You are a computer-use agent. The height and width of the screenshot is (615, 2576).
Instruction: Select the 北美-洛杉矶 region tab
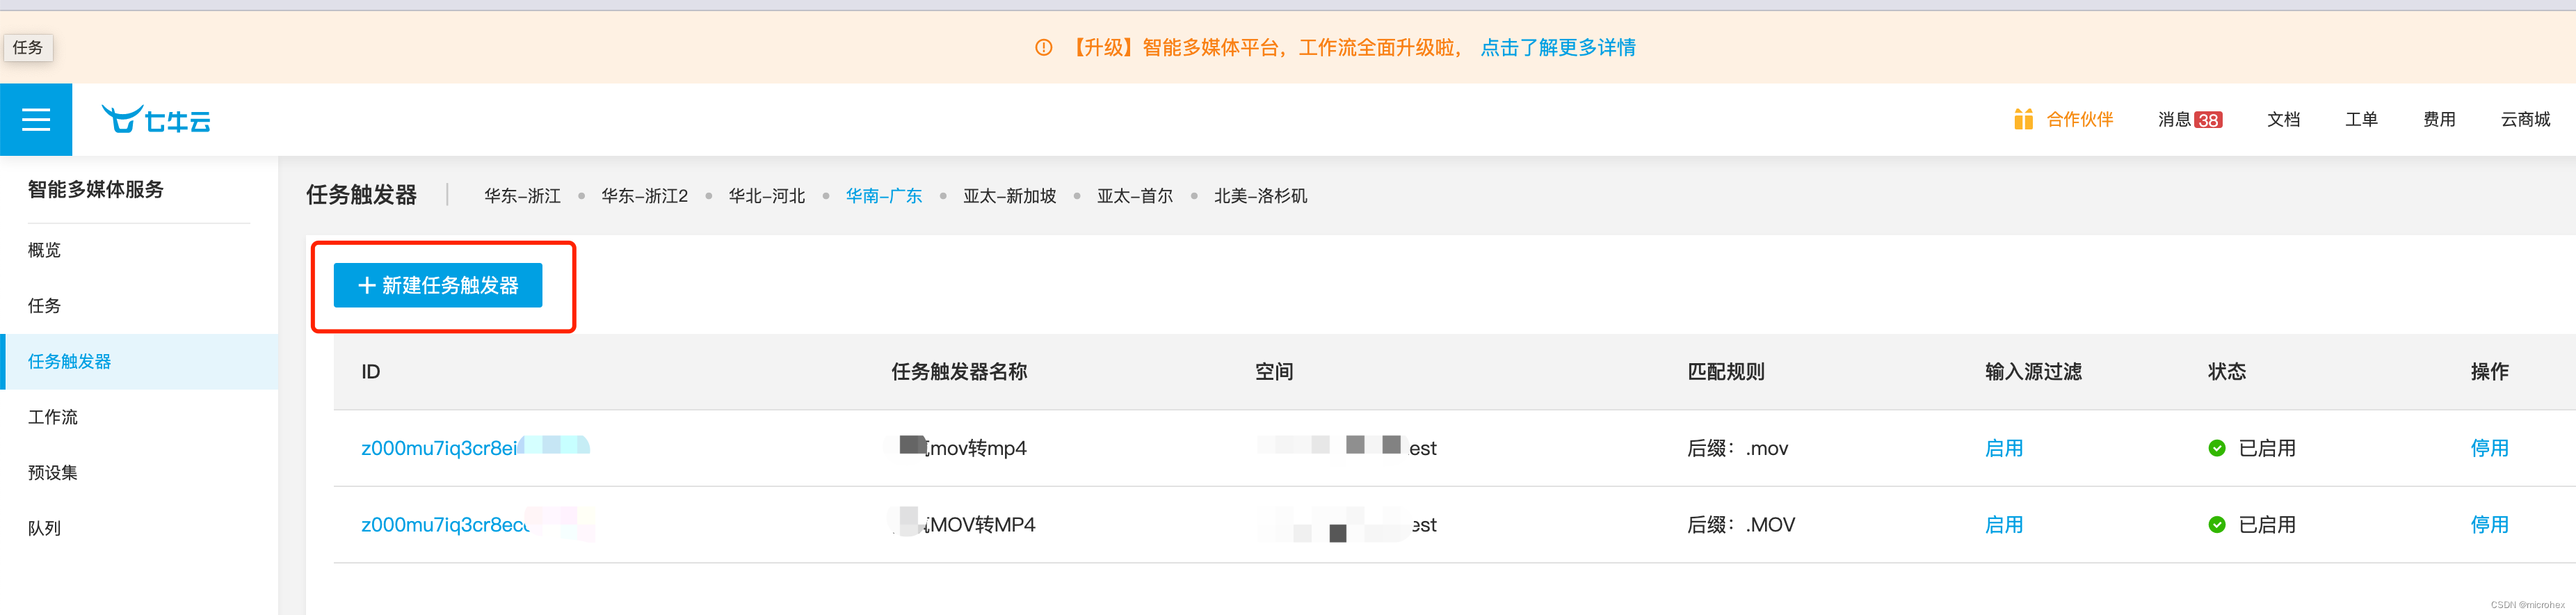1260,196
